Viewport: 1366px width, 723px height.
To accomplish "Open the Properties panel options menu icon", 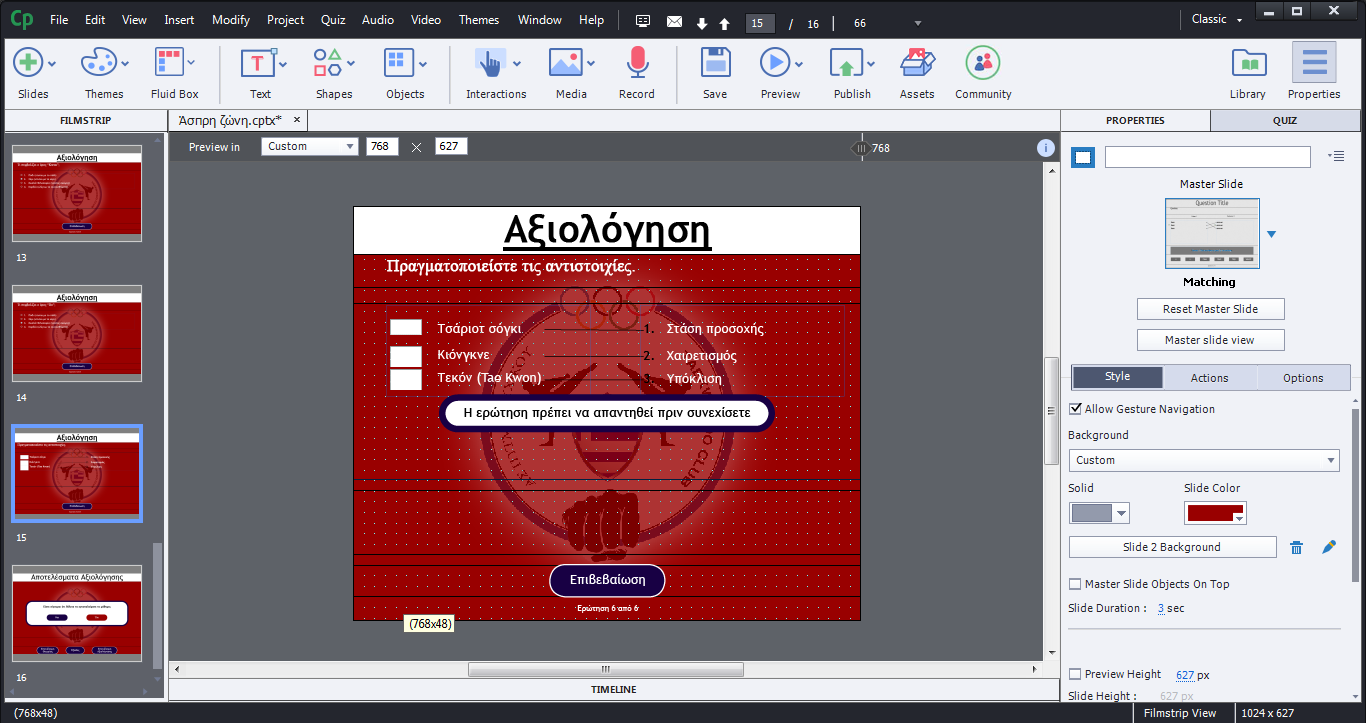I will point(1336,156).
